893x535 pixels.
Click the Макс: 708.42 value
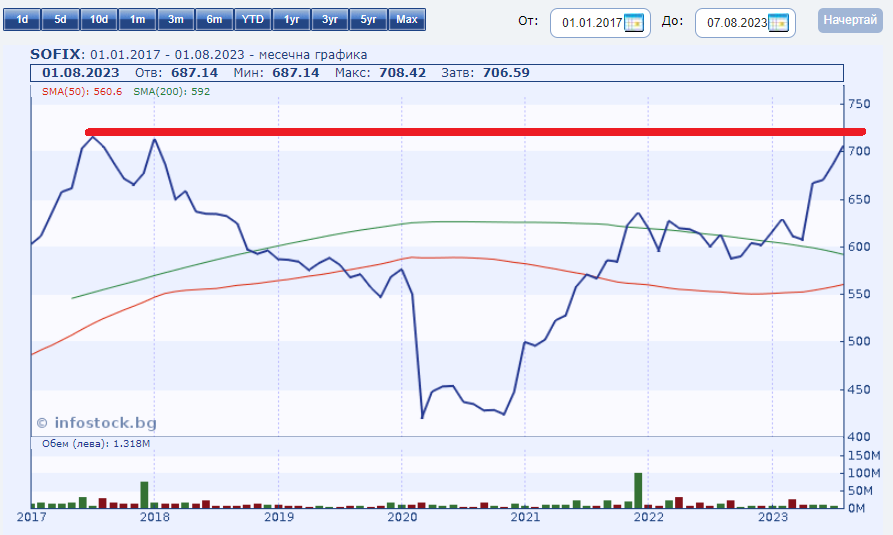[380, 73]
